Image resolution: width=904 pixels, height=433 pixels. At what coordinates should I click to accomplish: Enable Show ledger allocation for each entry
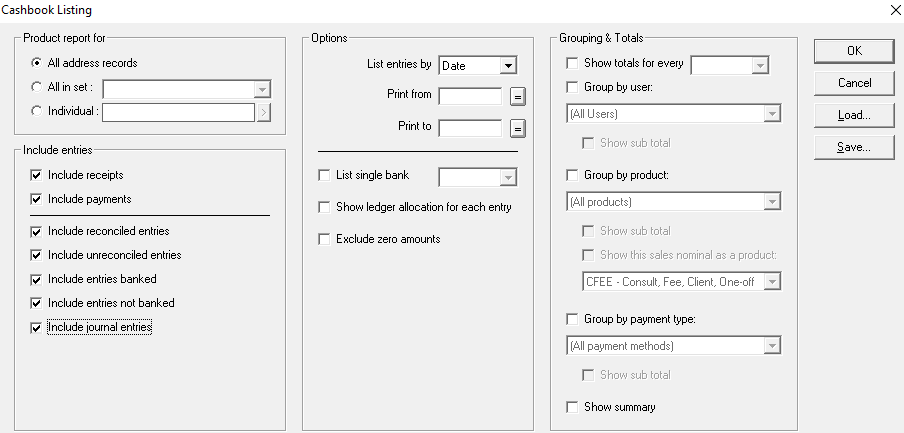click(323, 207)
